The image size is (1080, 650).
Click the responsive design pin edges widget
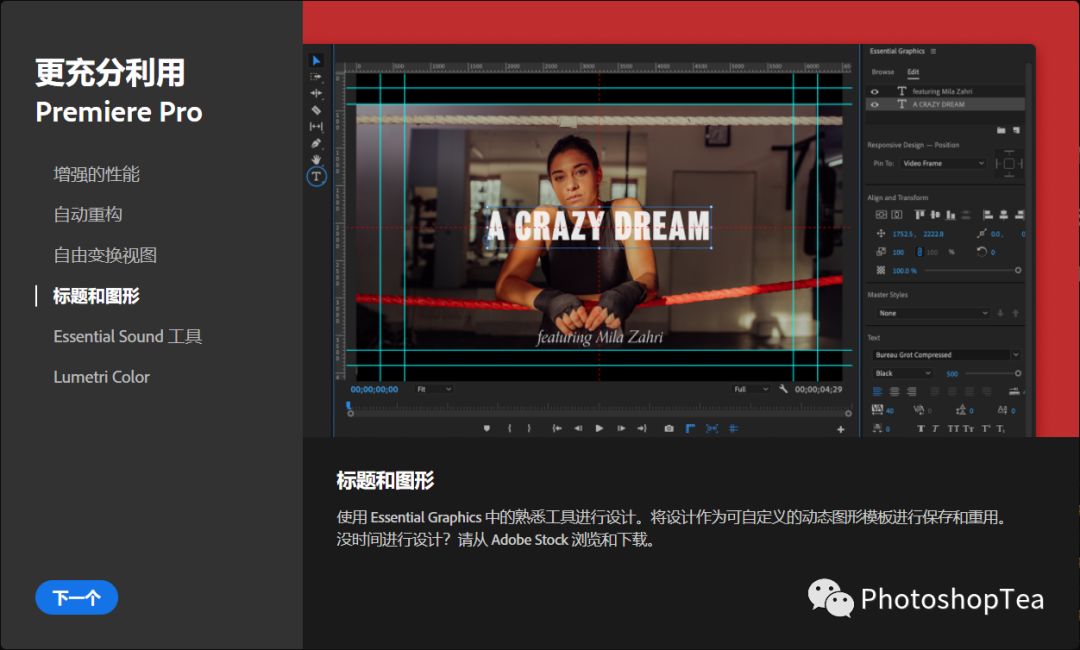click(x=1008, y=163)
